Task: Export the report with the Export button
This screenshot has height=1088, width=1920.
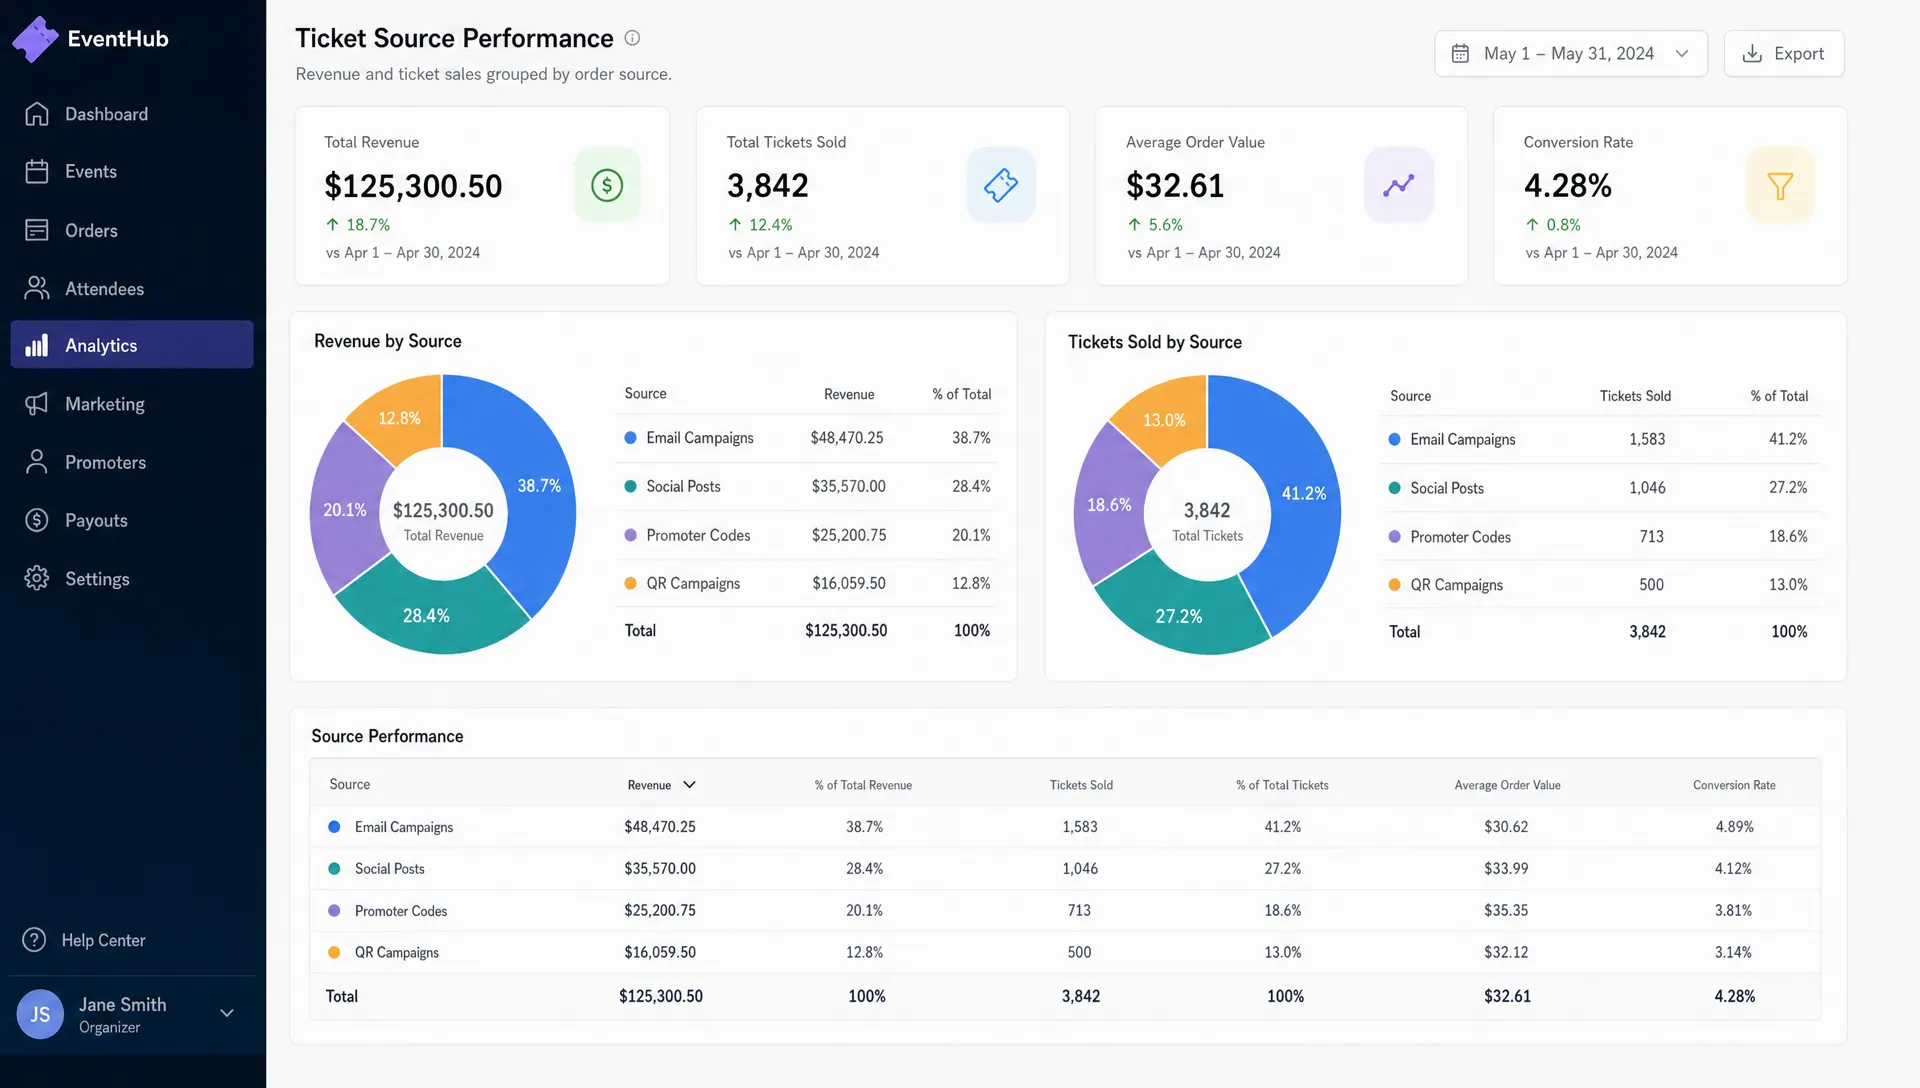Action: tap(1784, 53)
